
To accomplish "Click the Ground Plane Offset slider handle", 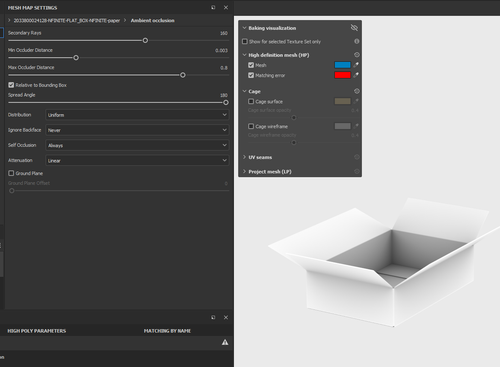I will (x=12, y=191).
